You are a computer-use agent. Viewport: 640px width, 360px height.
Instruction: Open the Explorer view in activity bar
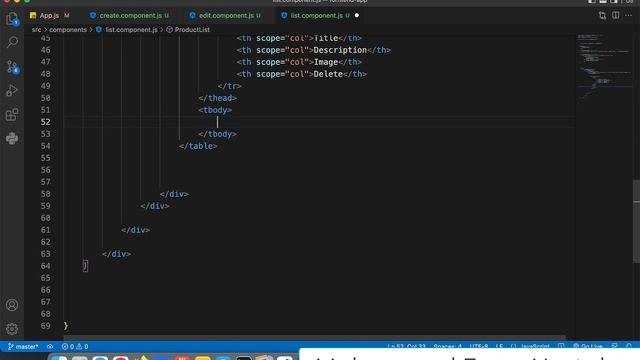click(12, 18)
